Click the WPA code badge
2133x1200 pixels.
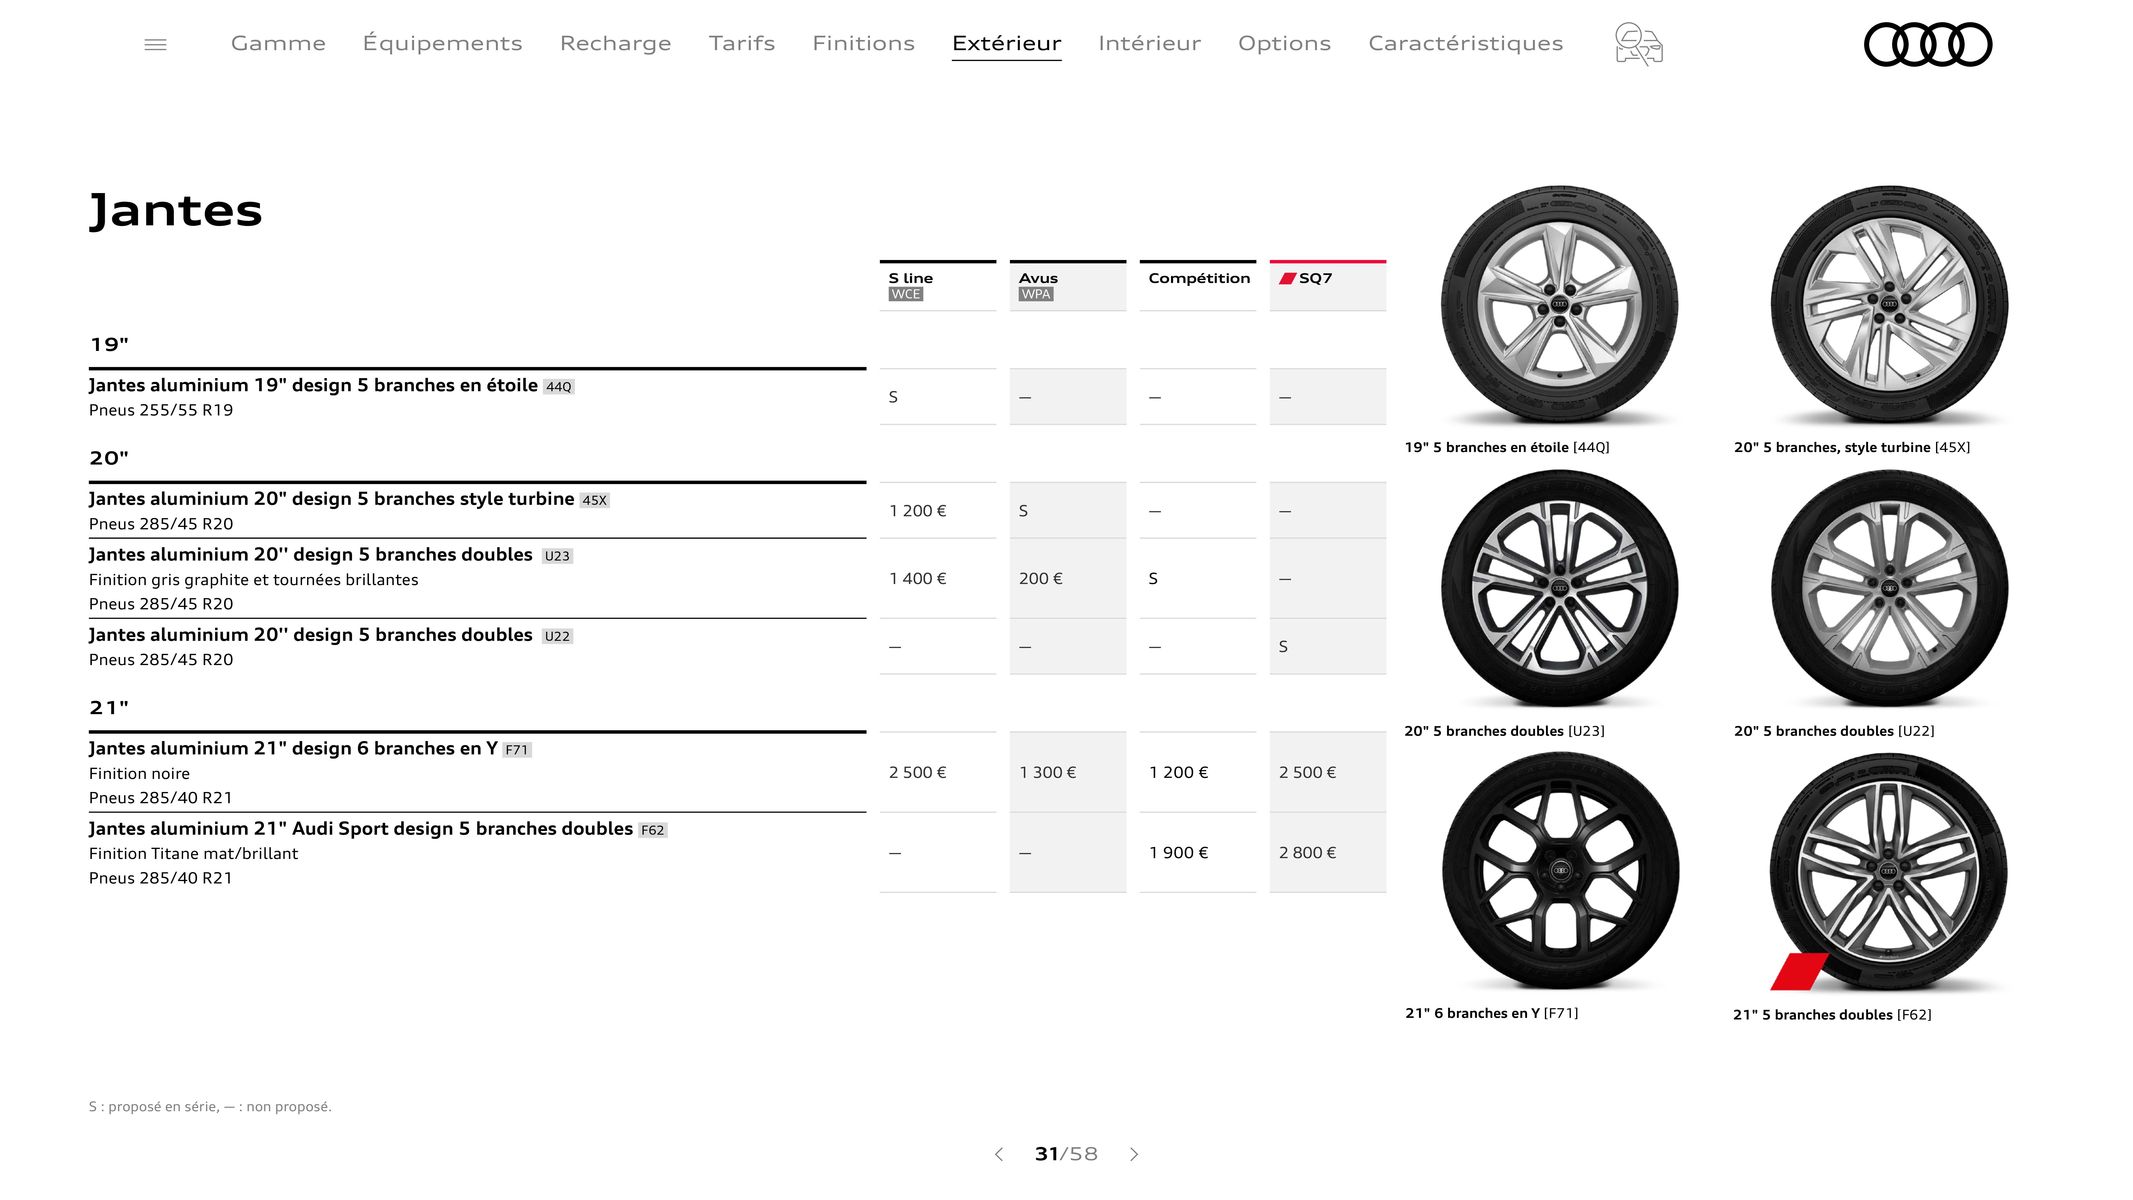pos(1036,294)
